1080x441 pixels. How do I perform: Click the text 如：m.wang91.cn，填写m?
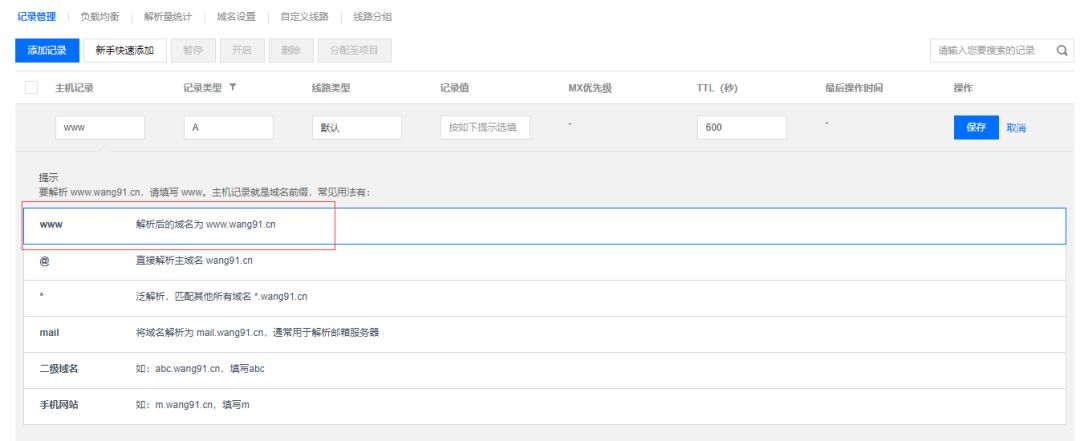coord(193,405)
